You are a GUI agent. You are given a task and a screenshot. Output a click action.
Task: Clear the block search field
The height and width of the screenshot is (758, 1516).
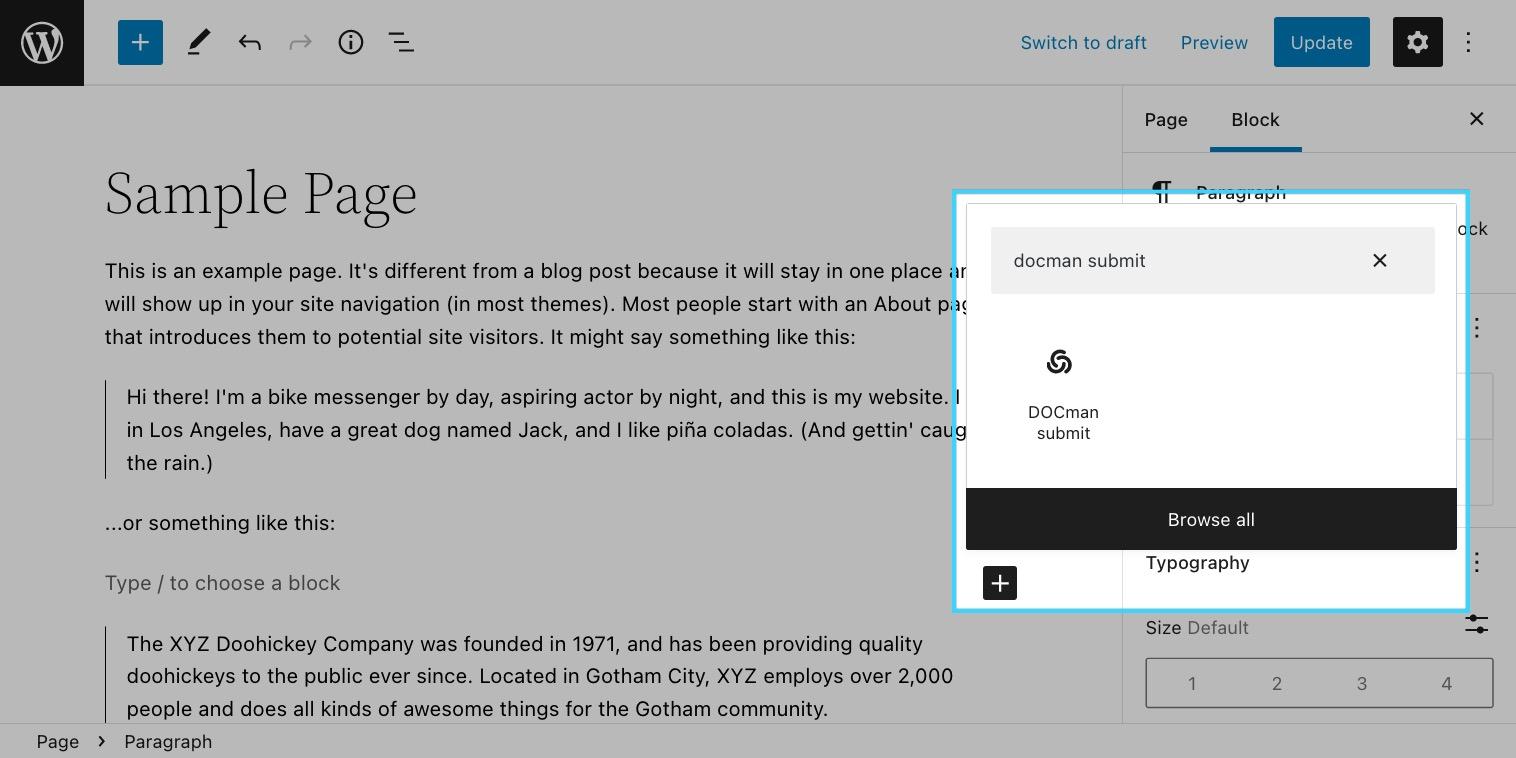(1379, 261)
